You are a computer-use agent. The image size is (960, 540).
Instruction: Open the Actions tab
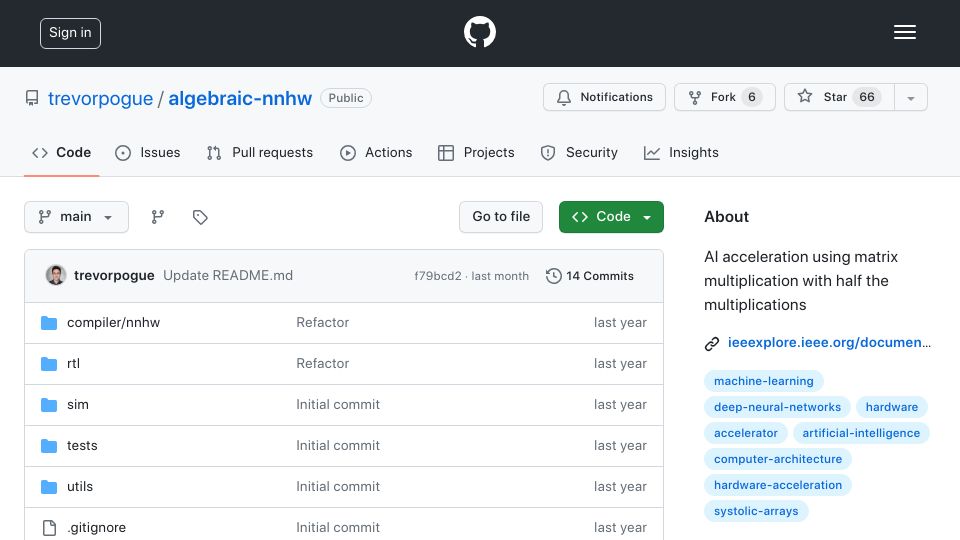(x=376, y=152)
